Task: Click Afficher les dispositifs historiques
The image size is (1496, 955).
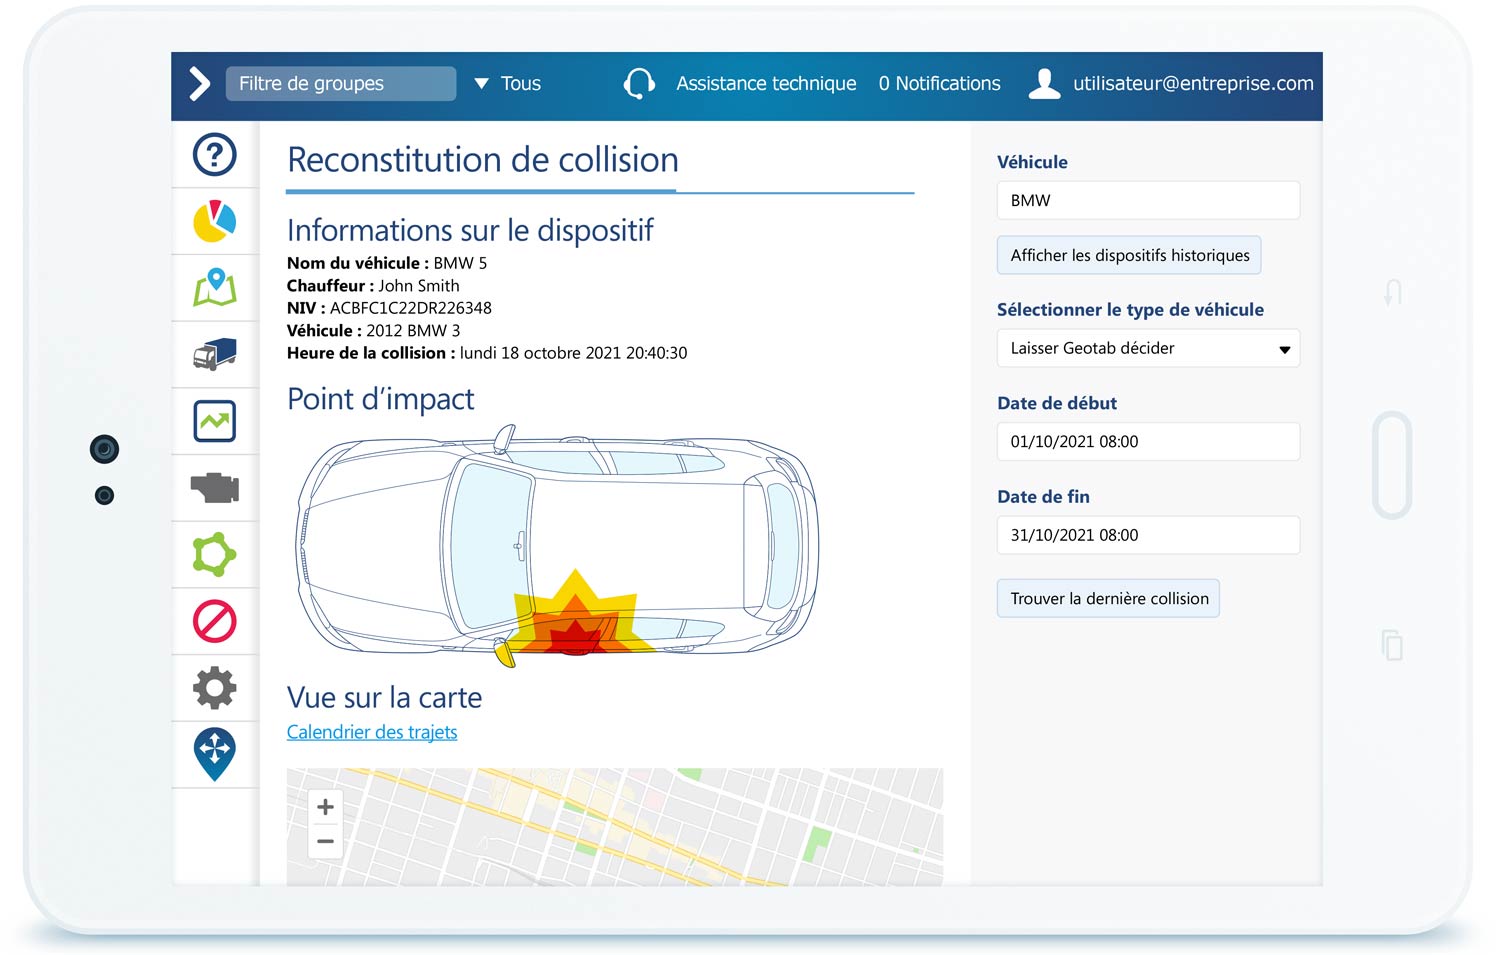Action: [x=1129, y=255]
